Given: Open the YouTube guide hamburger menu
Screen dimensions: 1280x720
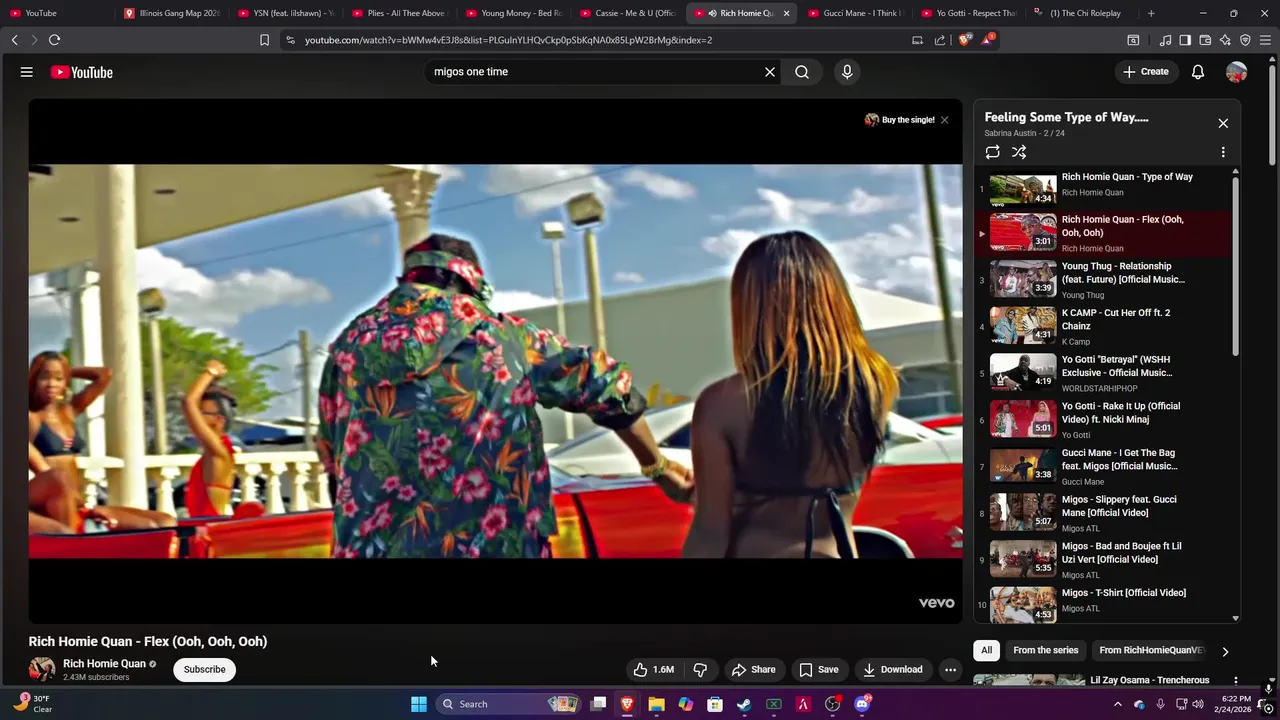Looking at the screenshot, I should [27, 72].
